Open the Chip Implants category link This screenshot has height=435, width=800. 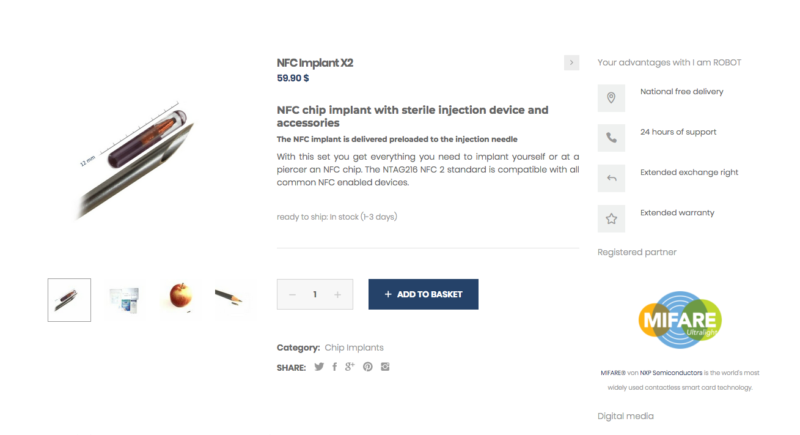pyautogui.click(x=354, y=348)
